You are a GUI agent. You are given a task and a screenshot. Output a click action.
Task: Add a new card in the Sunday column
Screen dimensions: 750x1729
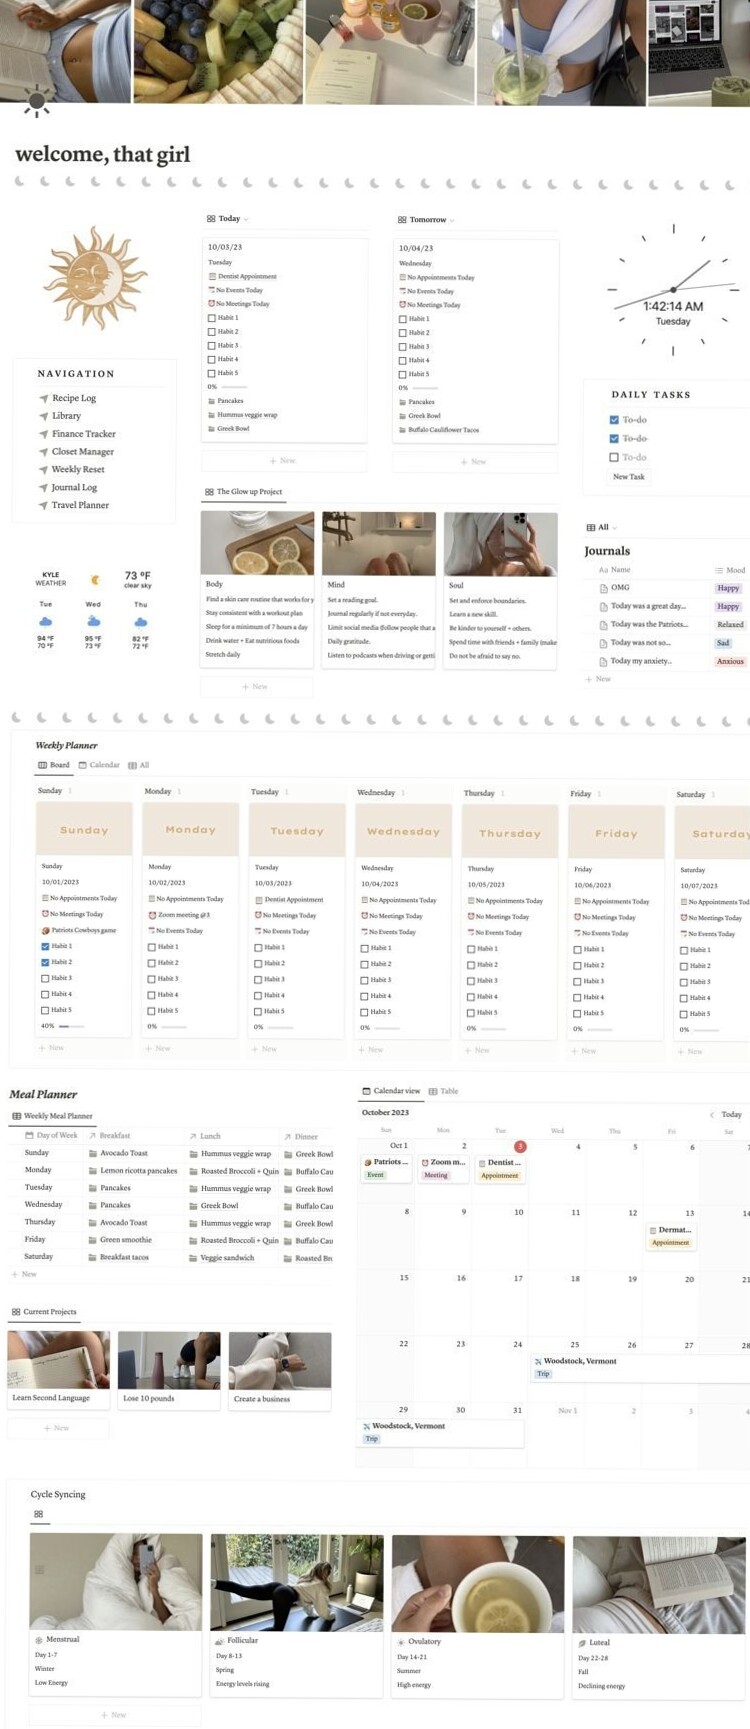51,1048
